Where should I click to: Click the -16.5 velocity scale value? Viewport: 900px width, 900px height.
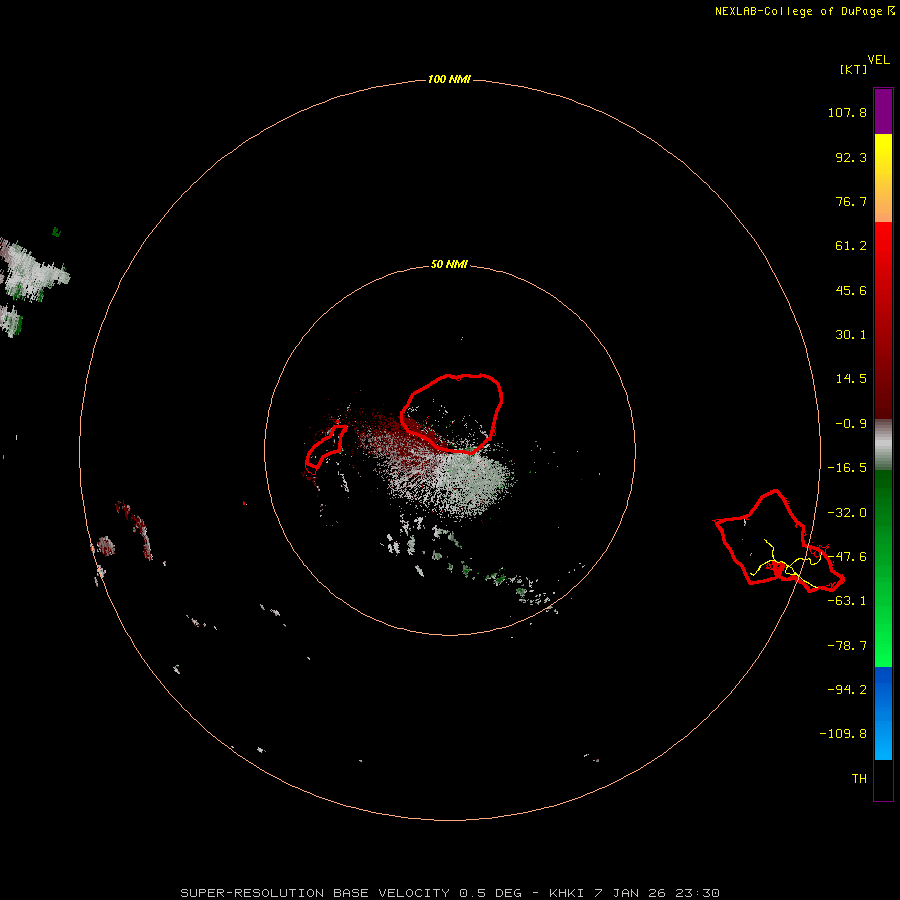click(847, 468)
